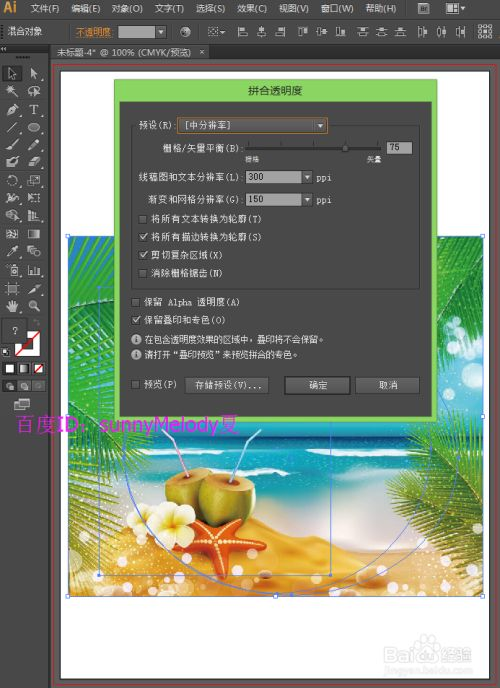Viewport: 500px width, 688px height.
Task: Enable the 预览(P) checkbox
Action: (136, 384)
